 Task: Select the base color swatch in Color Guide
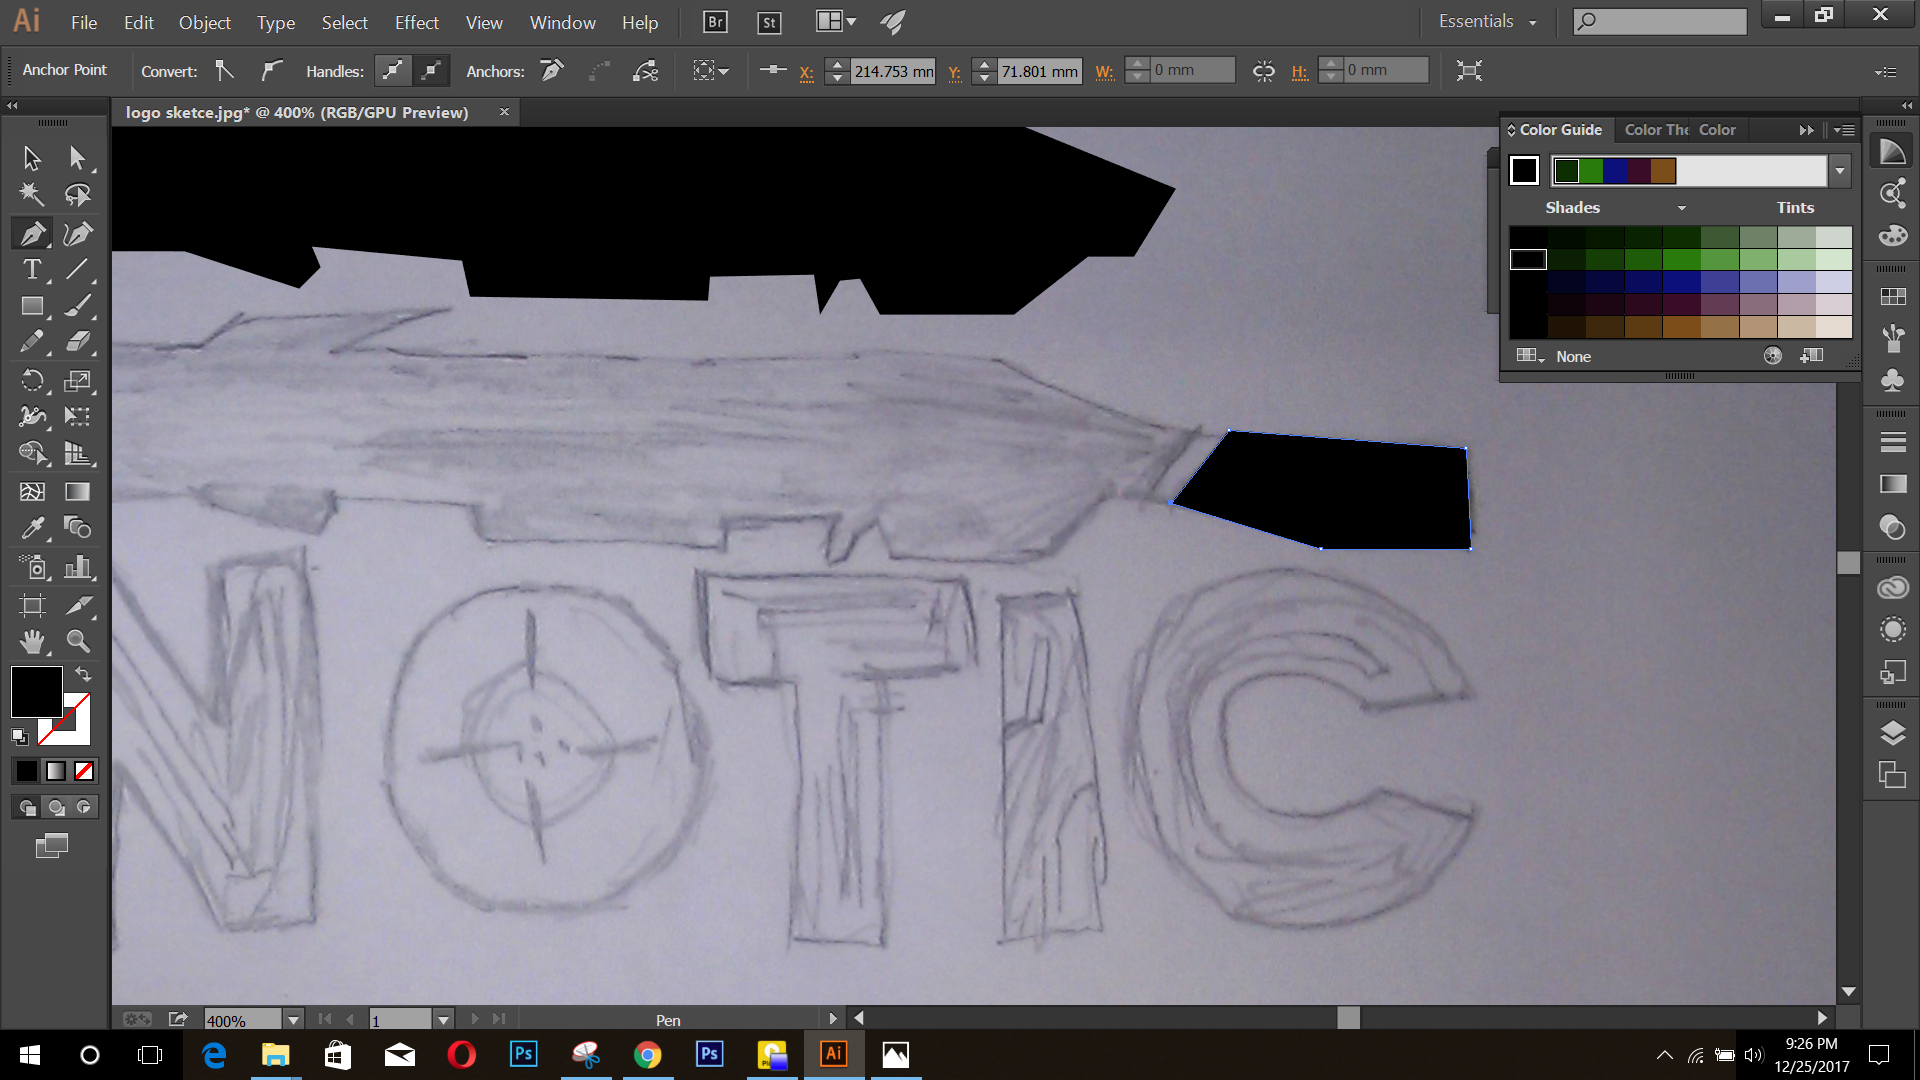(x=1524, y=171)
